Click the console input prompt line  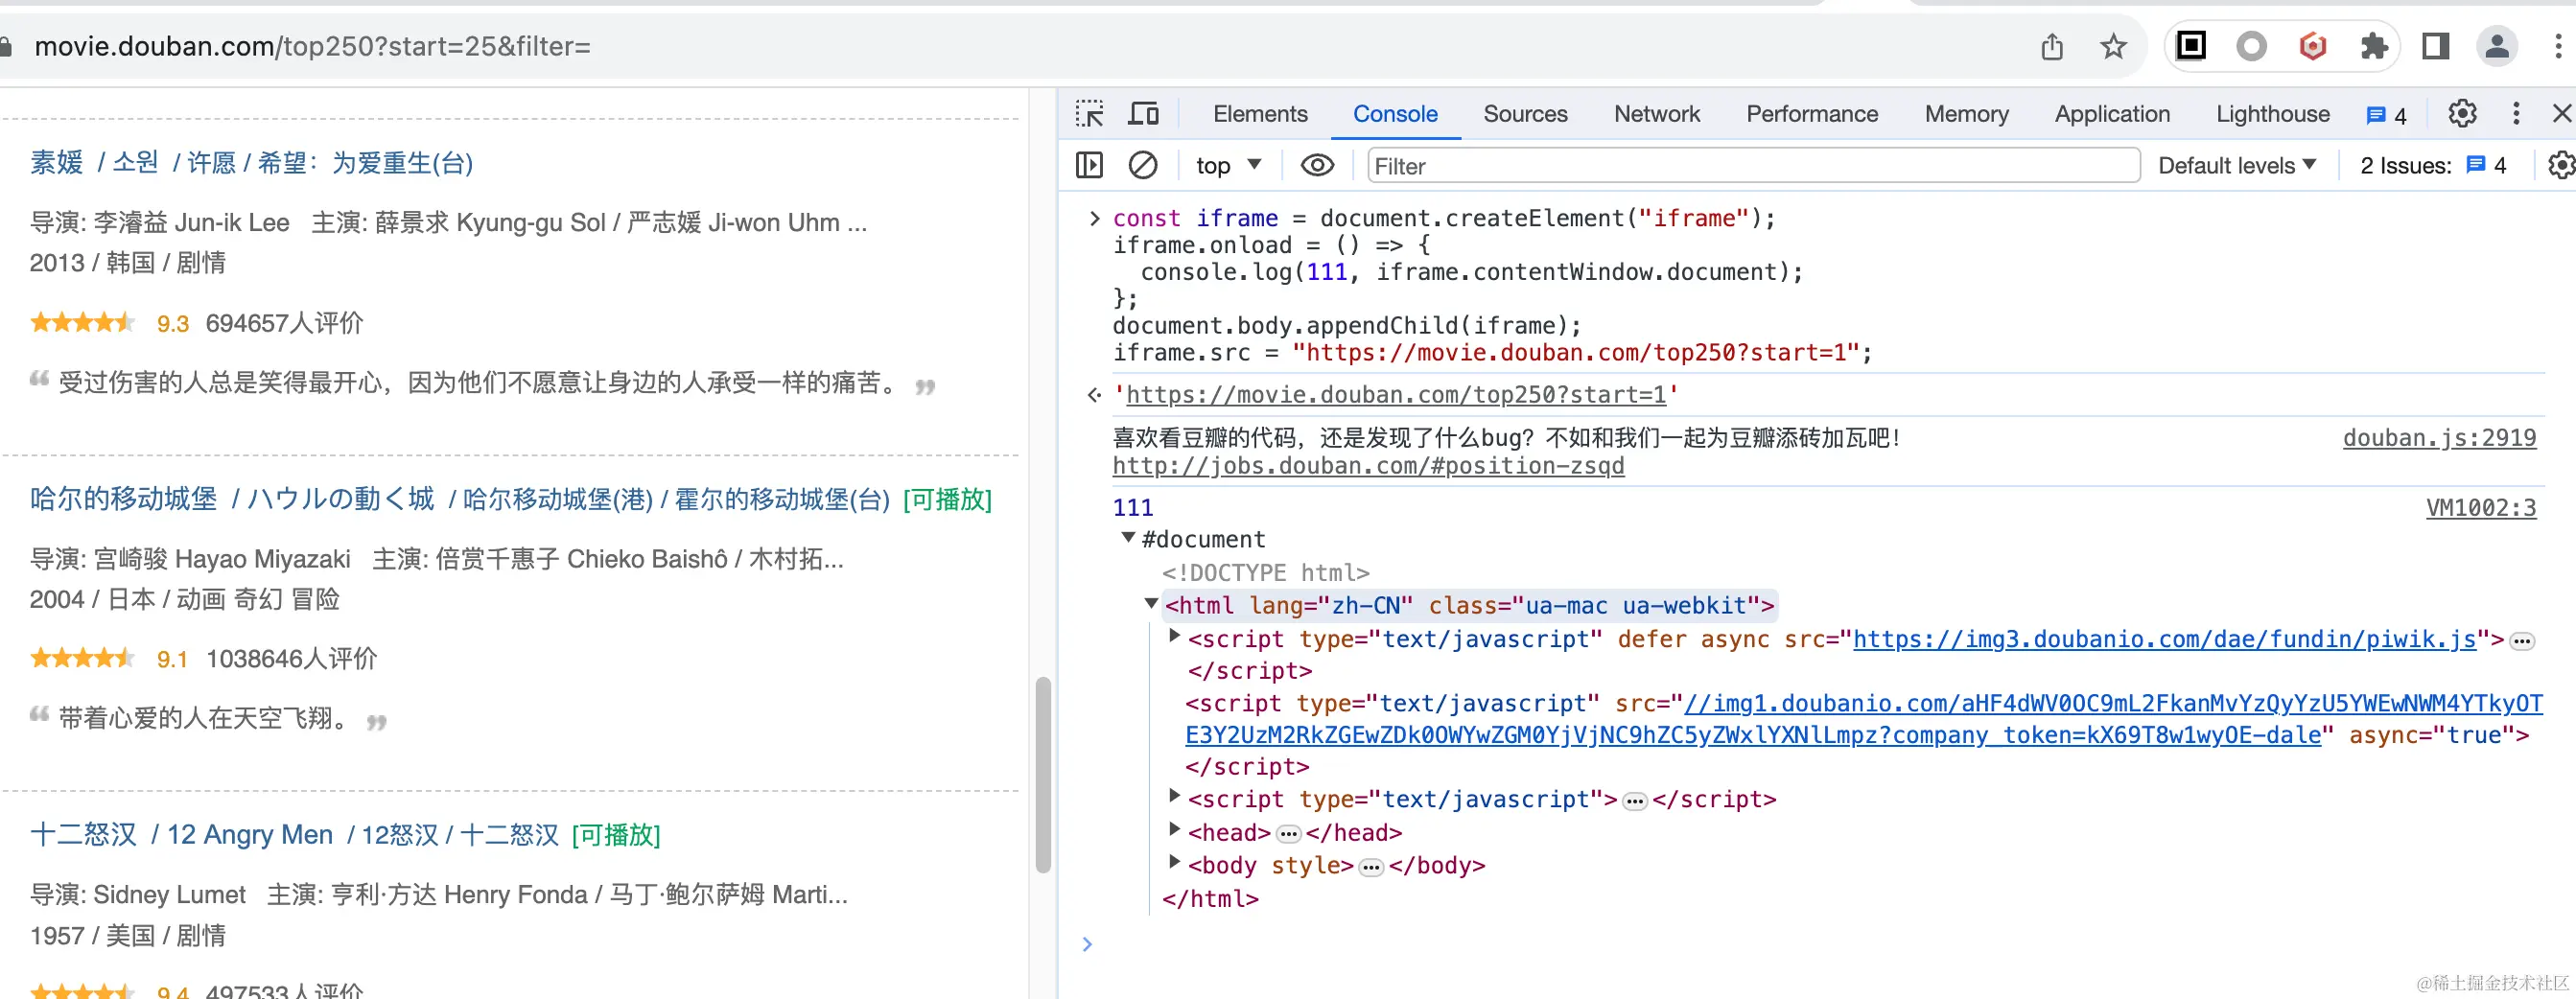click(1820, 943)
